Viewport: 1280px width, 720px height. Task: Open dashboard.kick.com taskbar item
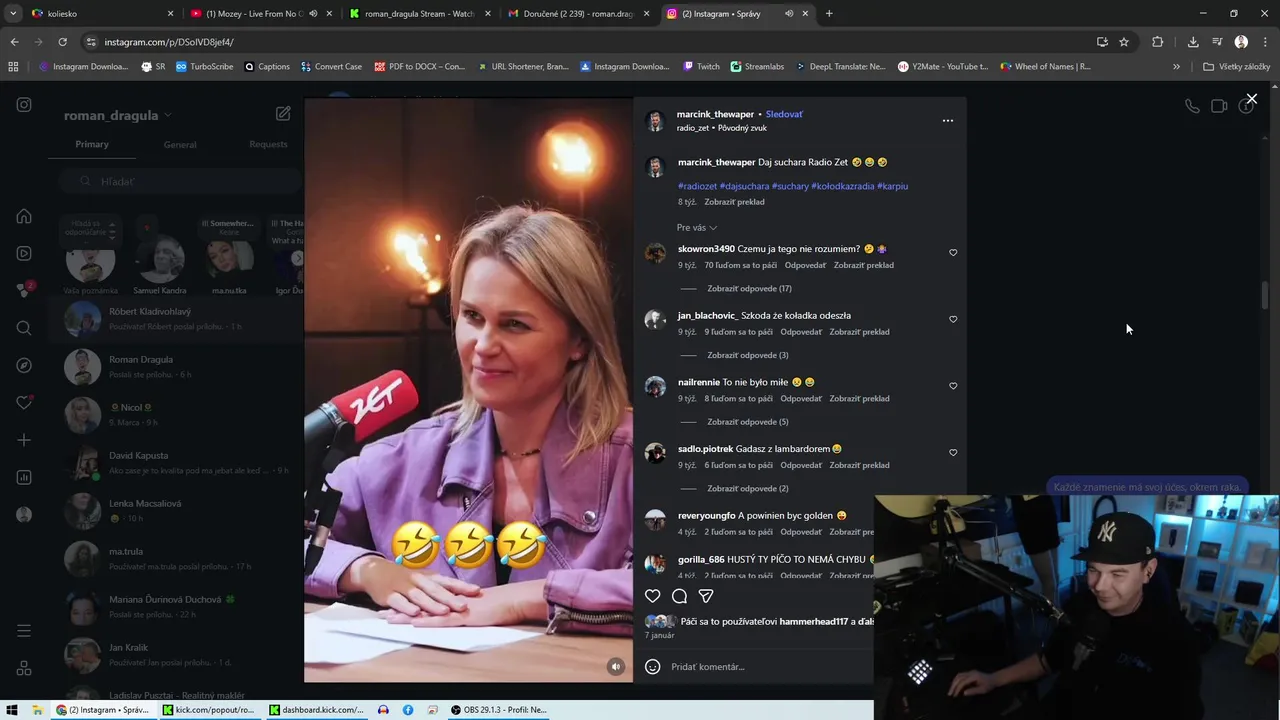coord(317,710)
